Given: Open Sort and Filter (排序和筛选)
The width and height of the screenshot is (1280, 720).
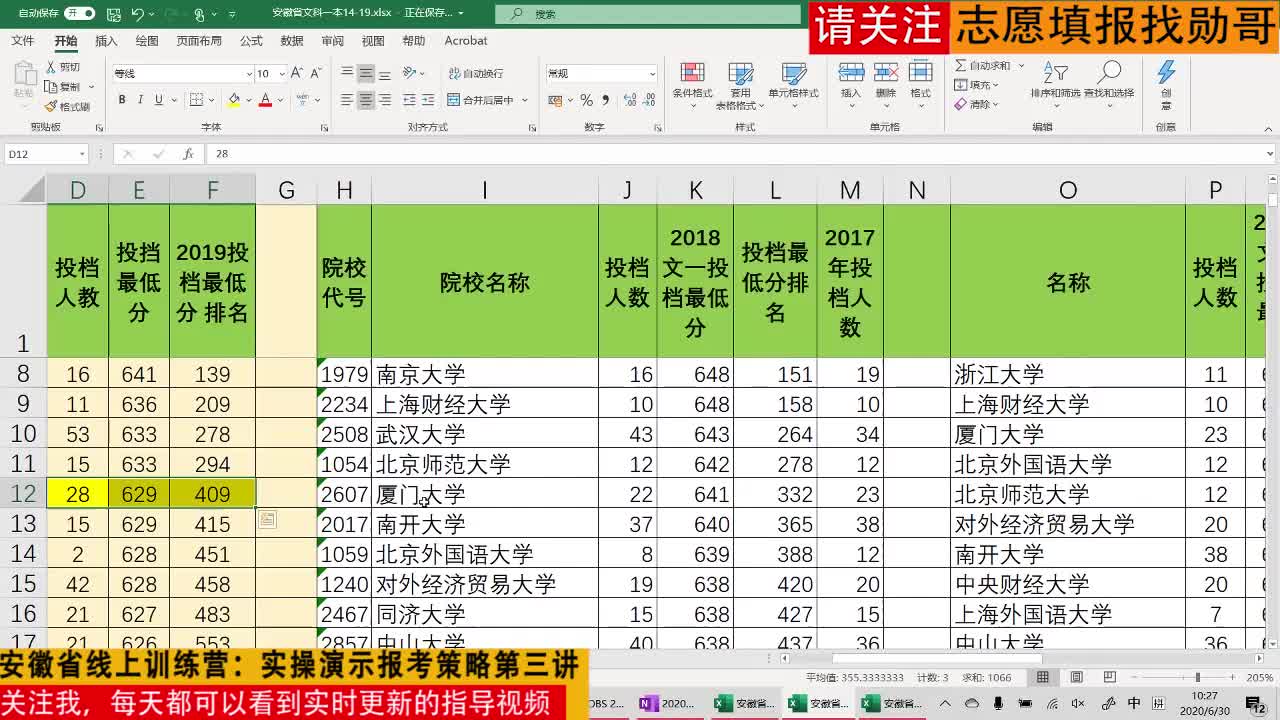Looking at the screenshot, I should coord(1056,82).
